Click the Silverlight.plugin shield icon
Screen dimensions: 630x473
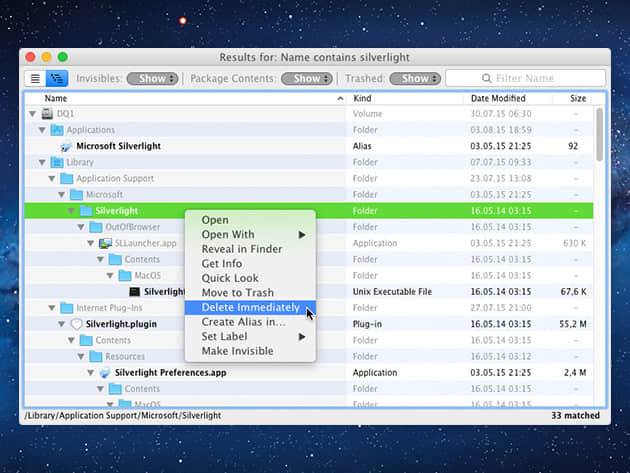pyautogui.click(x=76, y=324)
